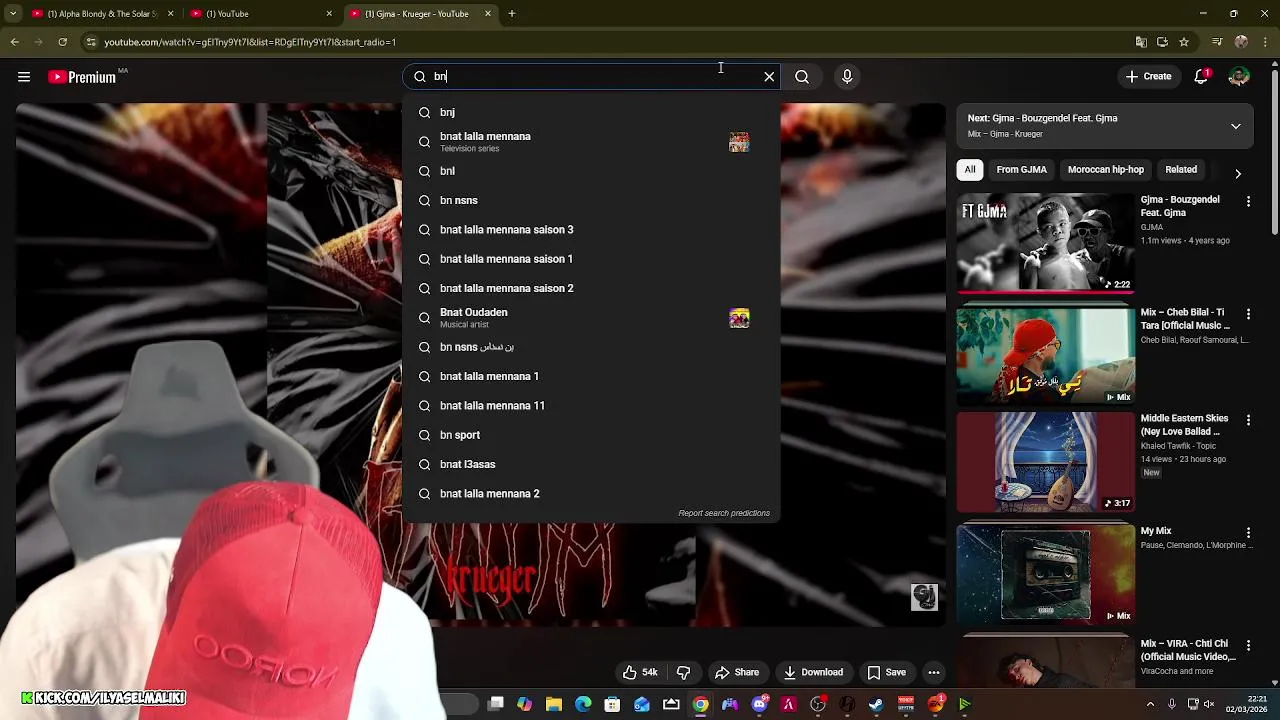Pick 'Bnat Oudaden' Musical artist suggestion
The height and width of the screenshot is (720, 1280).
[x=590, y=318]
